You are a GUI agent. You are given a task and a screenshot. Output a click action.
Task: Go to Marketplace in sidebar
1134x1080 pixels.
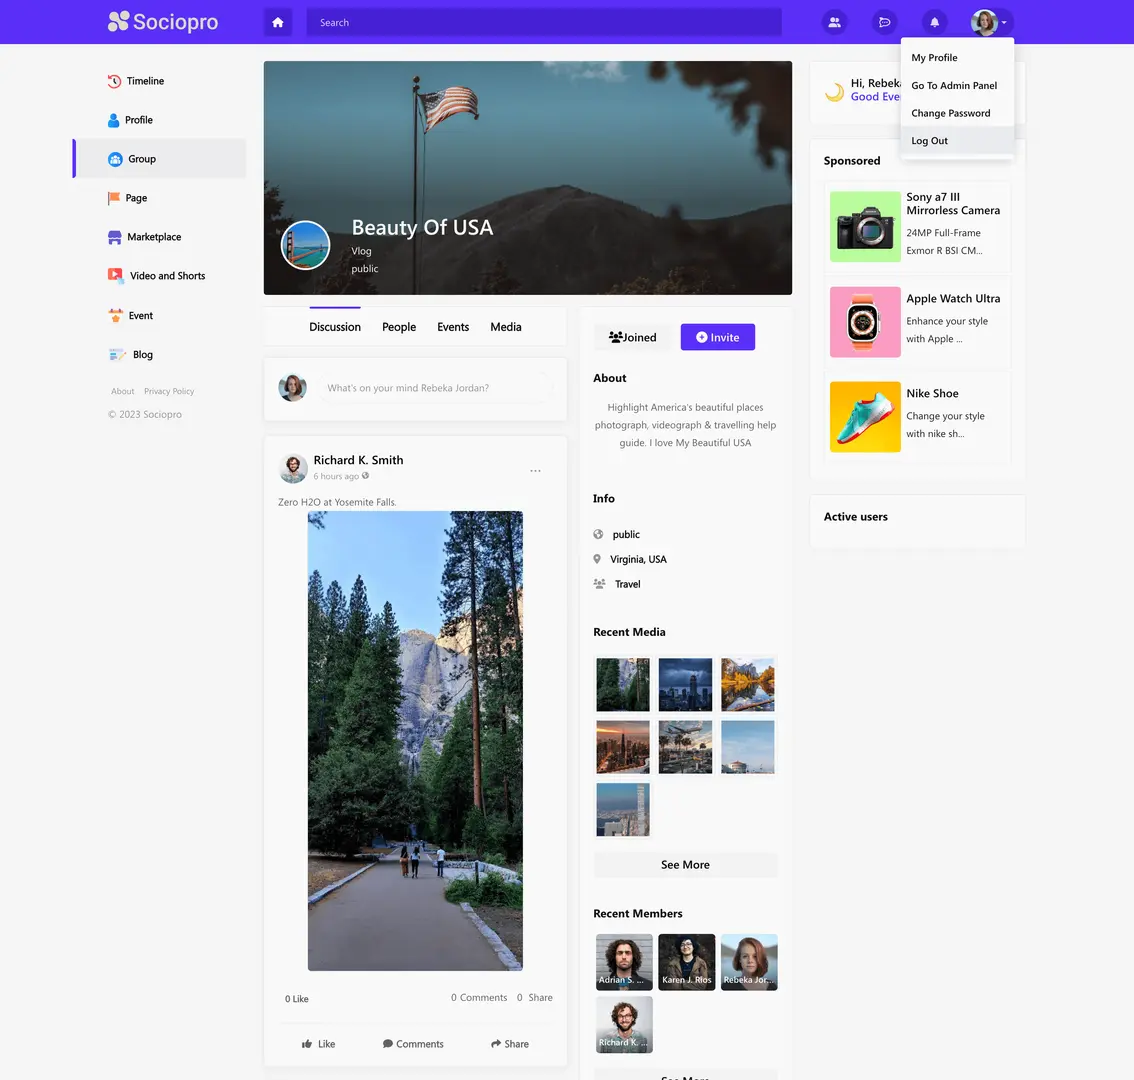coord(154,237)
